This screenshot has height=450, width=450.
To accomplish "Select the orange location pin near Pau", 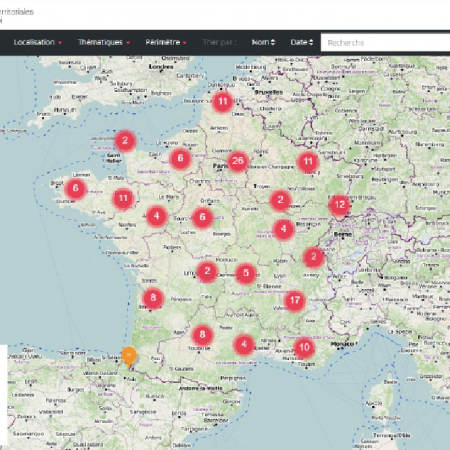I will (x=129, y=357).
